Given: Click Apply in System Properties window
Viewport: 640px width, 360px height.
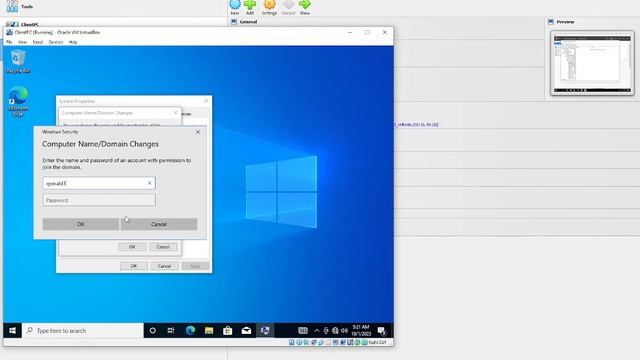Looking at the screenshot, I should pos(195,266).
